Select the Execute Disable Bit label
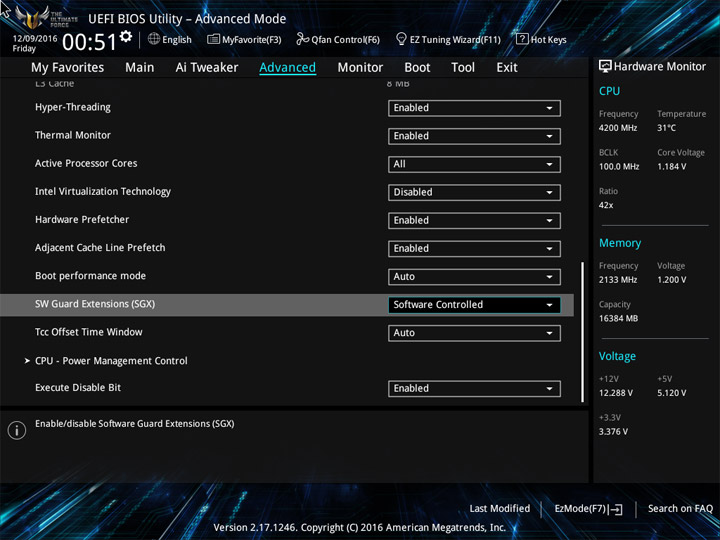The image size is (720, 540). tap(78, 388)
